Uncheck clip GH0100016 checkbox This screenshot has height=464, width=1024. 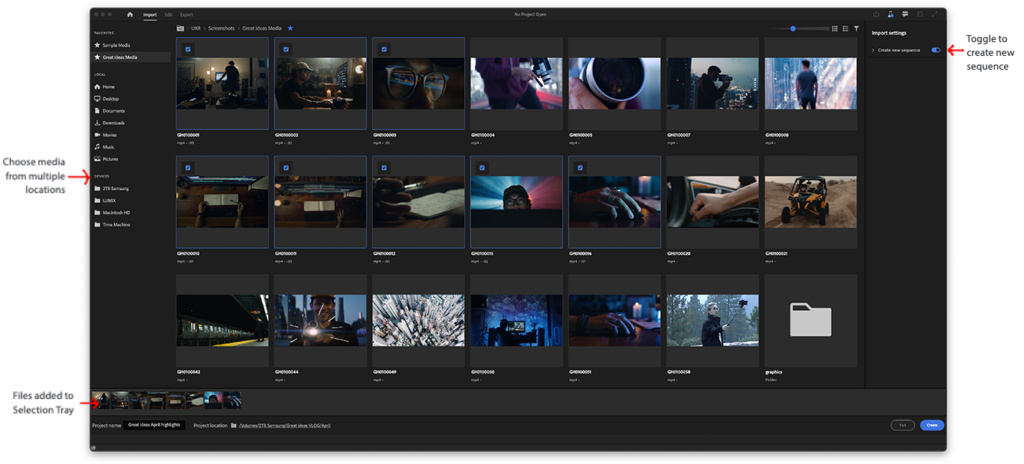(580, 168)
